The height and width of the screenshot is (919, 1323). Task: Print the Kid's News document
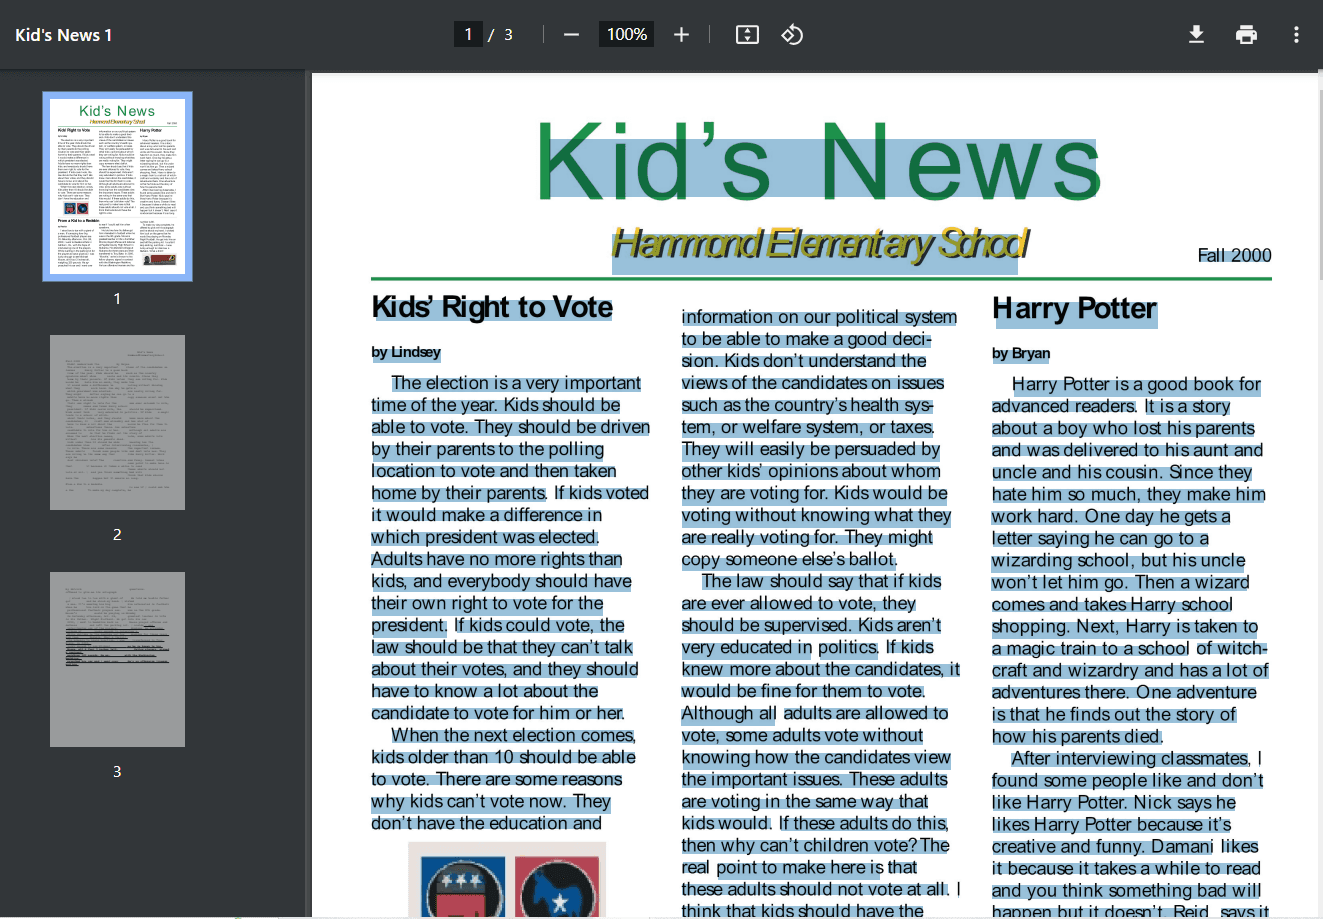click(1246, 35)
